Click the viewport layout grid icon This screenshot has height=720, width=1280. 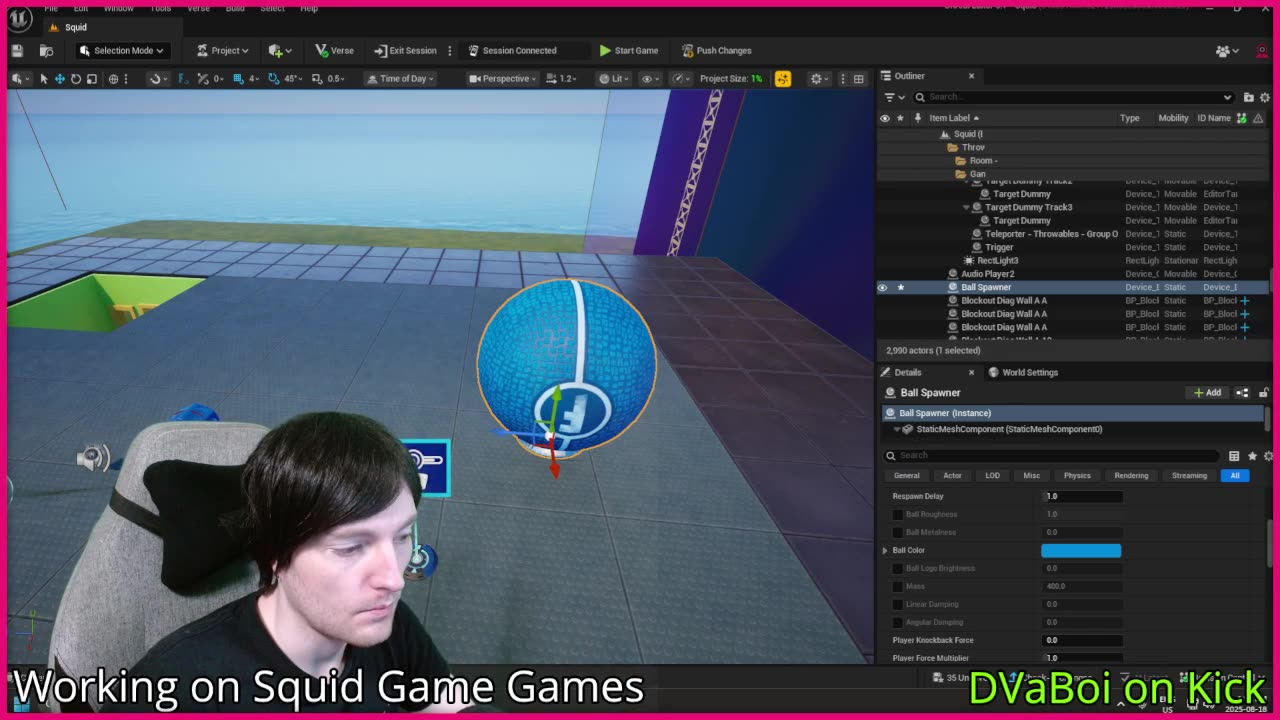[x=859, y=79]
